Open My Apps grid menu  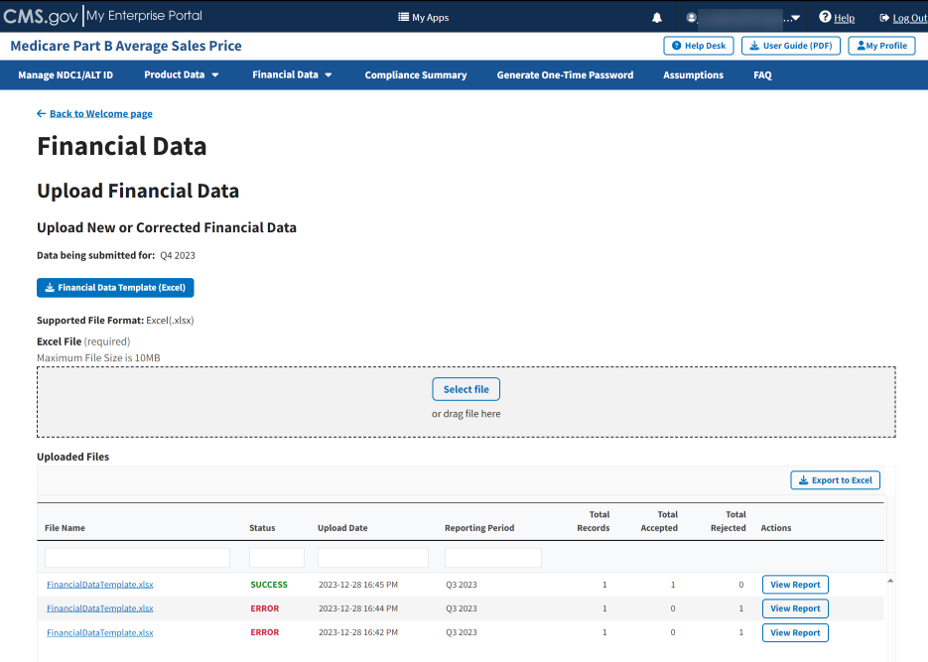click(x=423, y=18)
